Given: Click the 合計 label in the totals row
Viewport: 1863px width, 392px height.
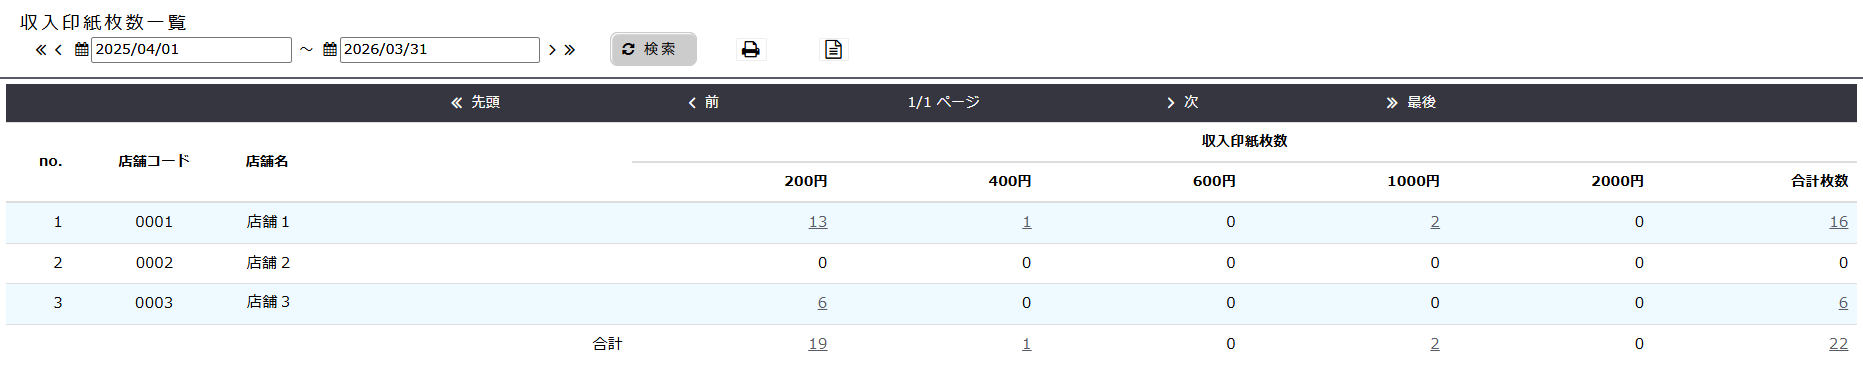Looking at the screenshot, I should (607, 344).
